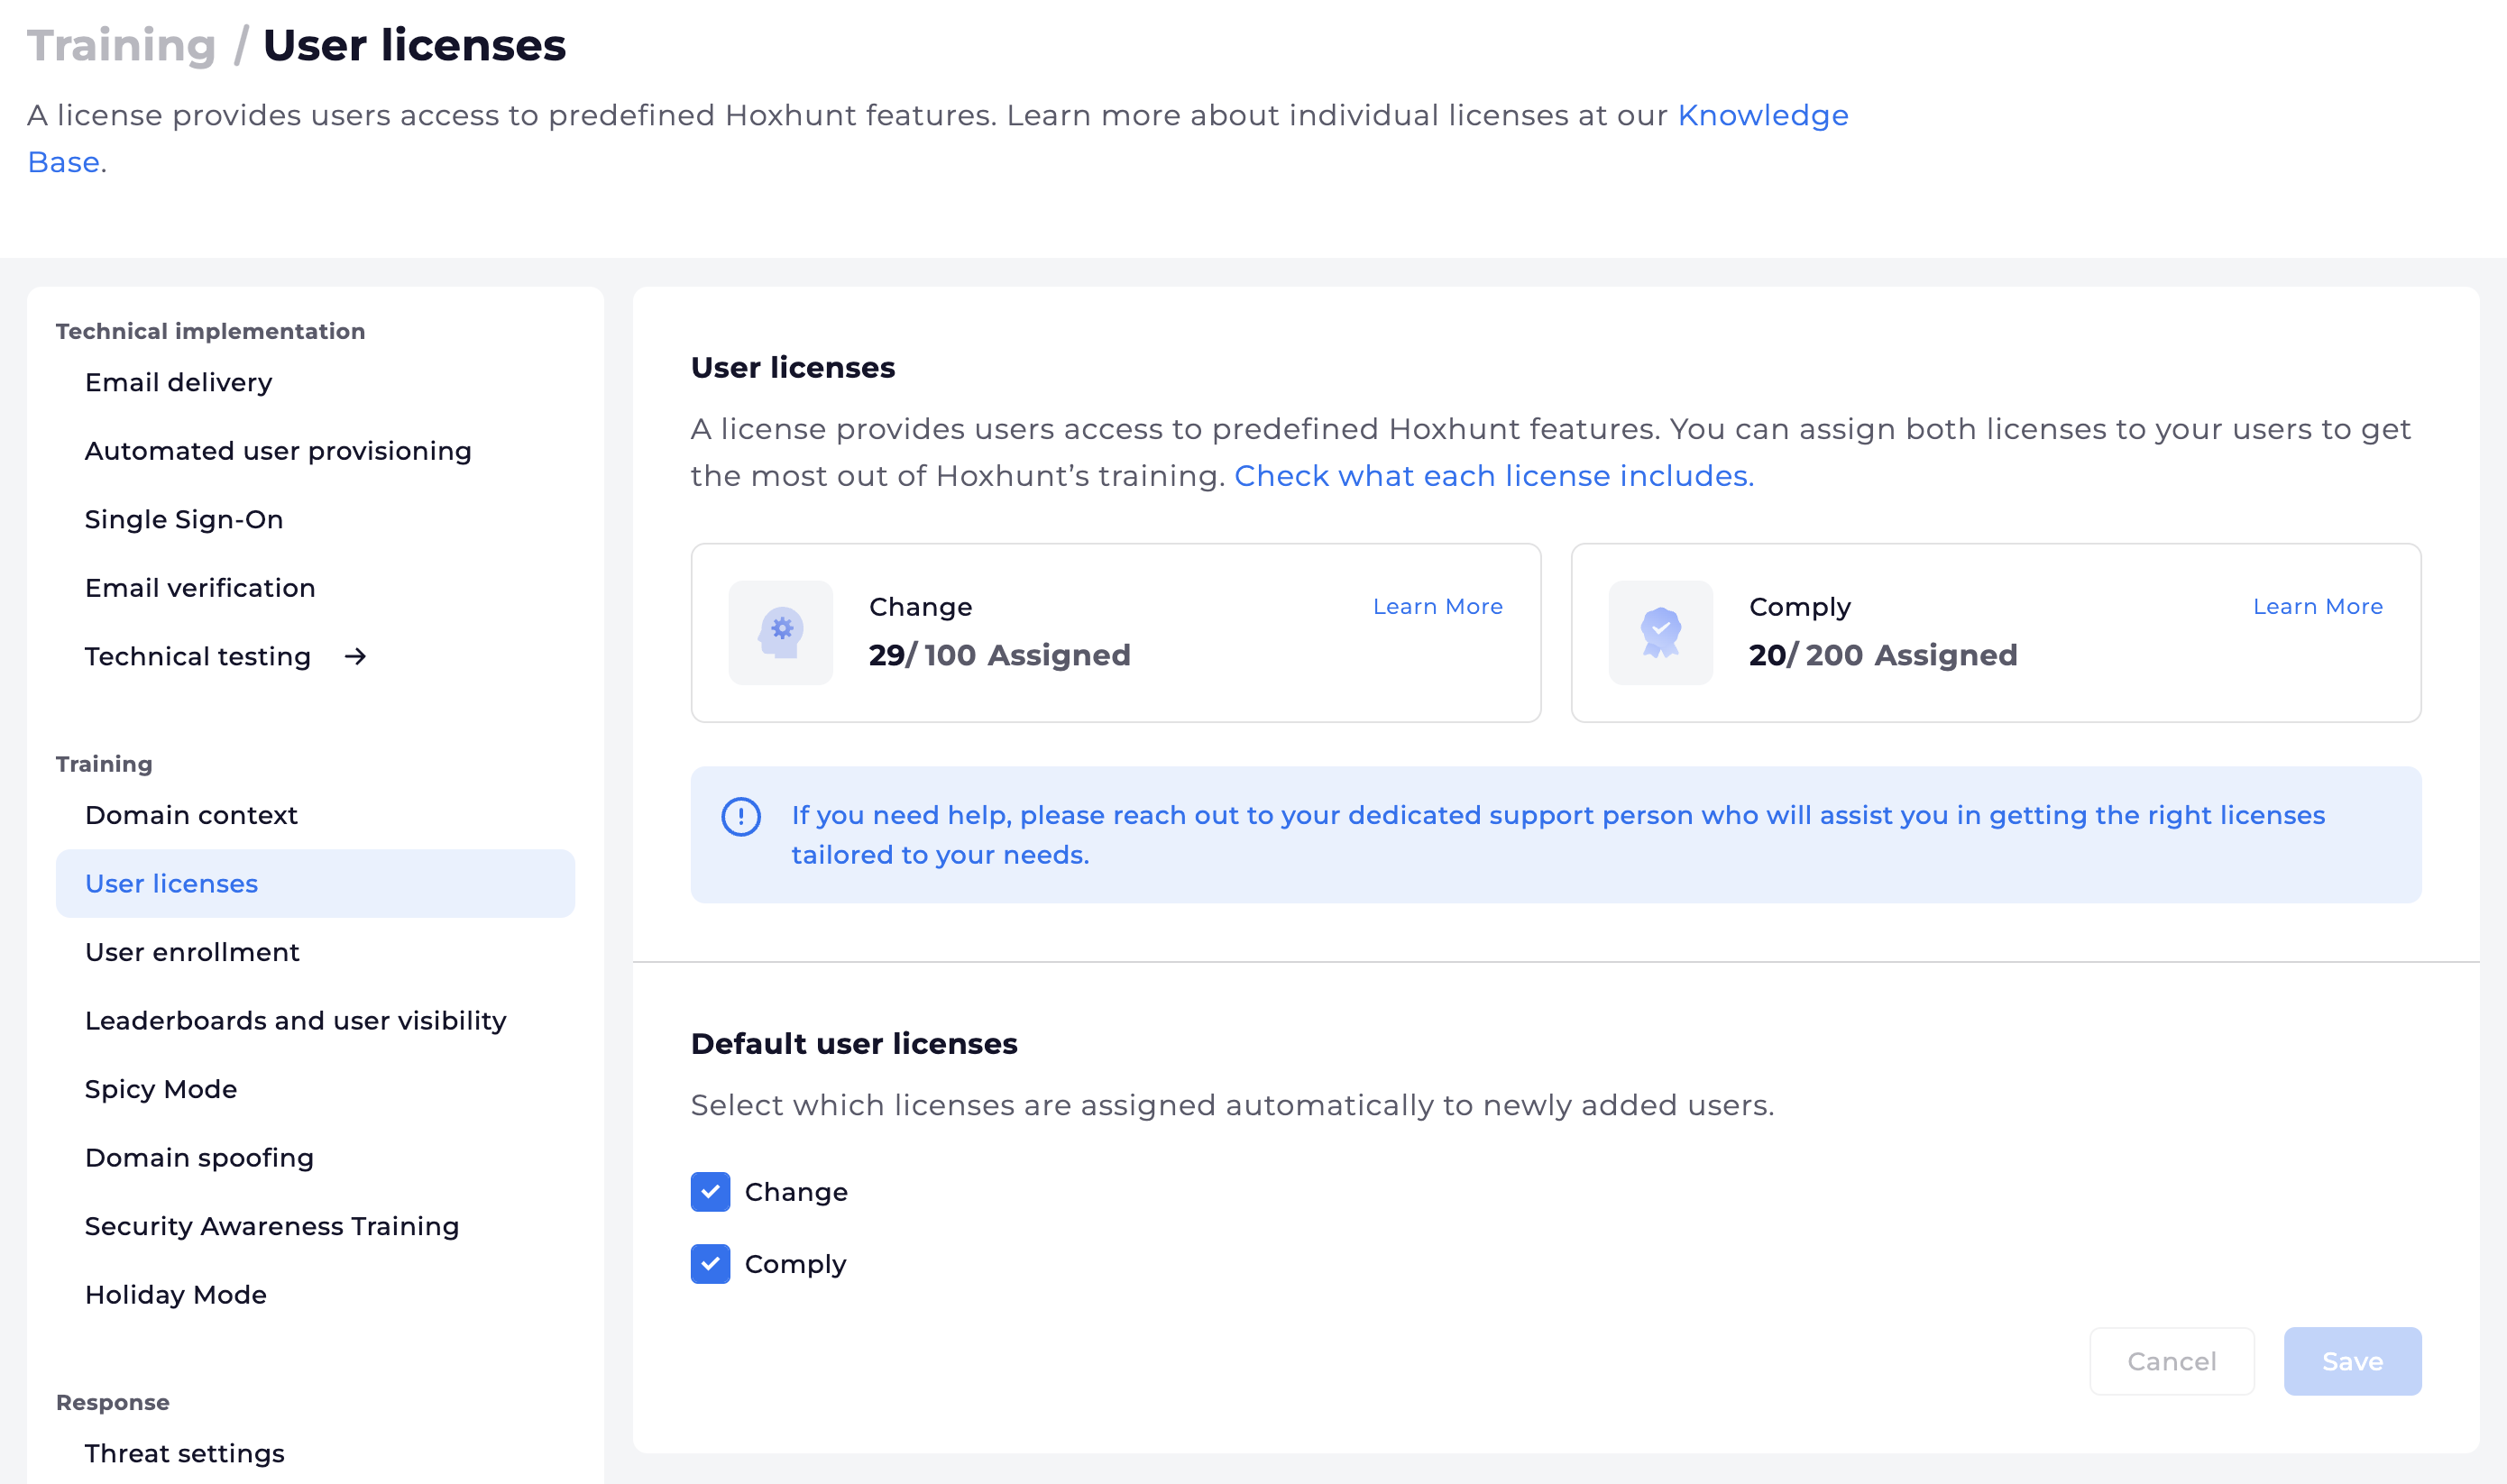The image size is (2507, 1484).
Task: Open Threat settings in Response section
Action: click(x=315, y=1453)
